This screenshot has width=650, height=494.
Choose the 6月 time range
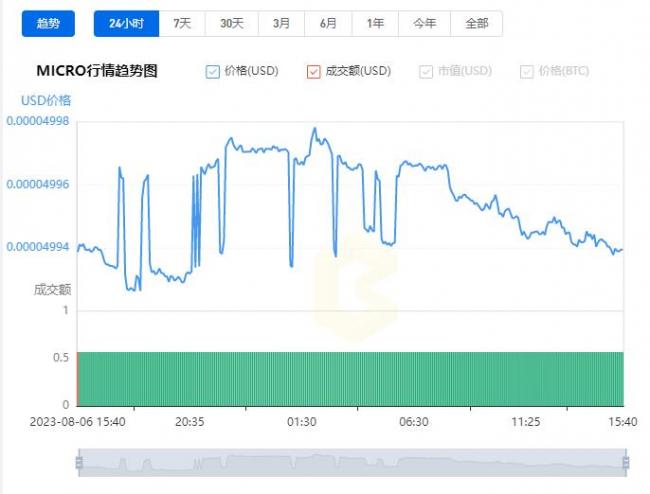pos(328,24)
